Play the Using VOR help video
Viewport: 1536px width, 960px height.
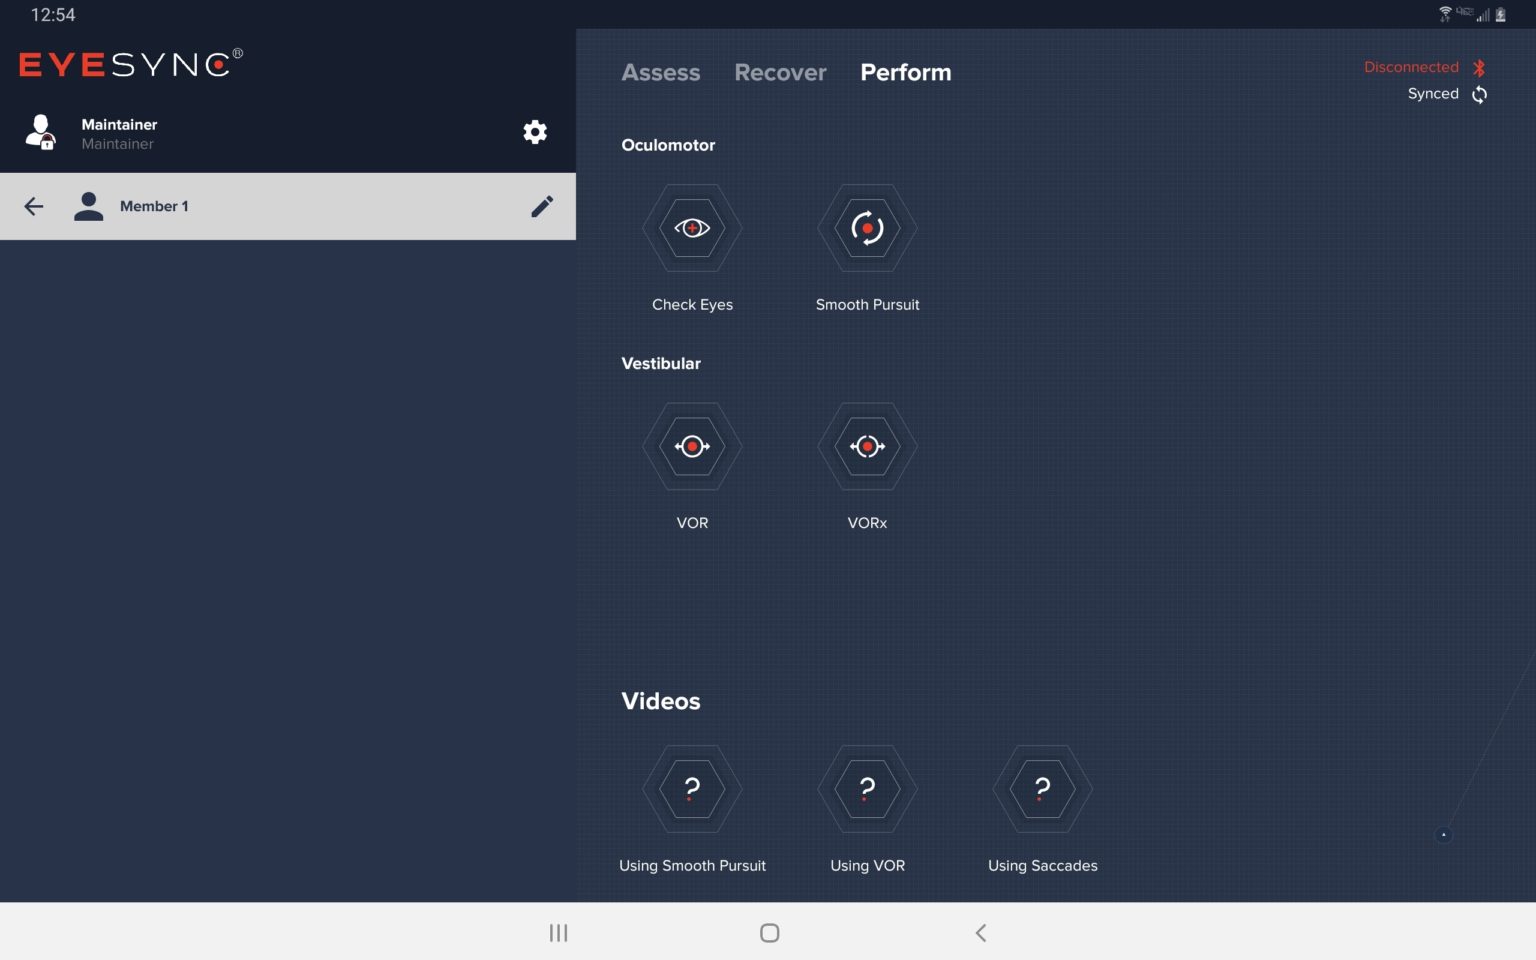[867, 789]
